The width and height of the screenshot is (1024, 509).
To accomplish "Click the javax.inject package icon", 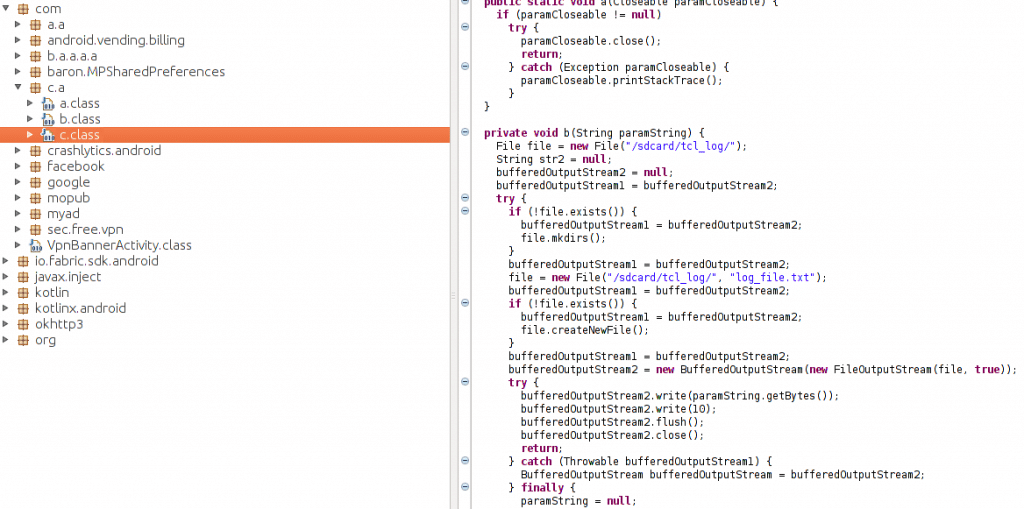I will click(23, 276).
